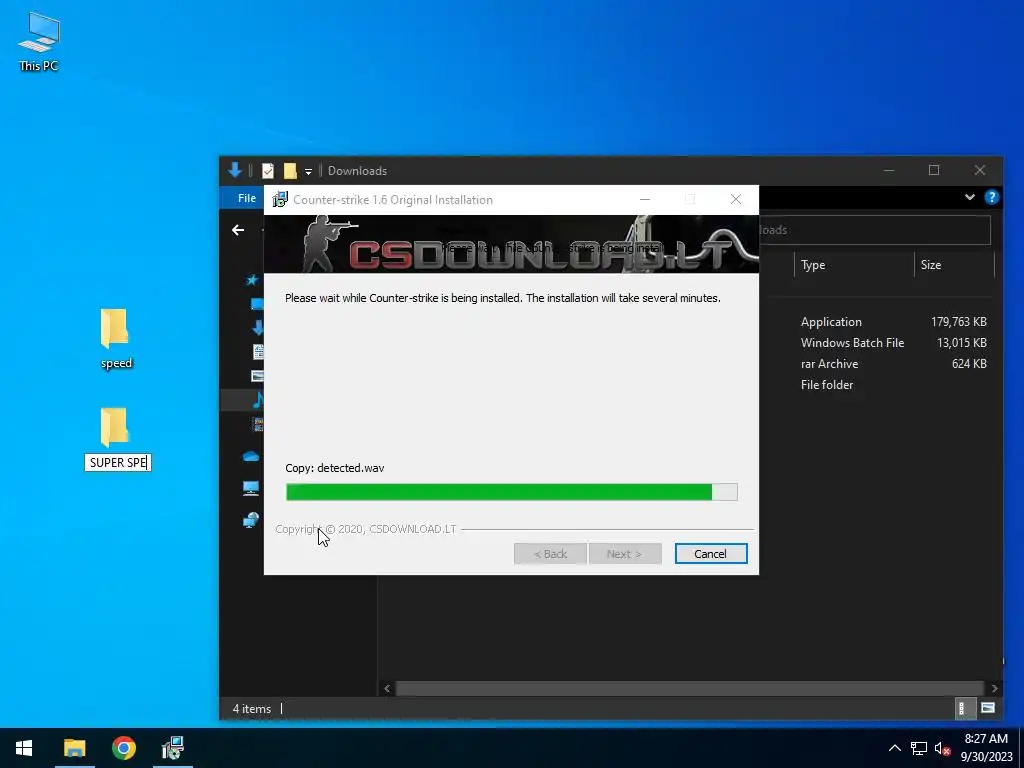Click the SUPER SPE rename text box
Viewport: 1024px width, 768px height.
(118, 462)
